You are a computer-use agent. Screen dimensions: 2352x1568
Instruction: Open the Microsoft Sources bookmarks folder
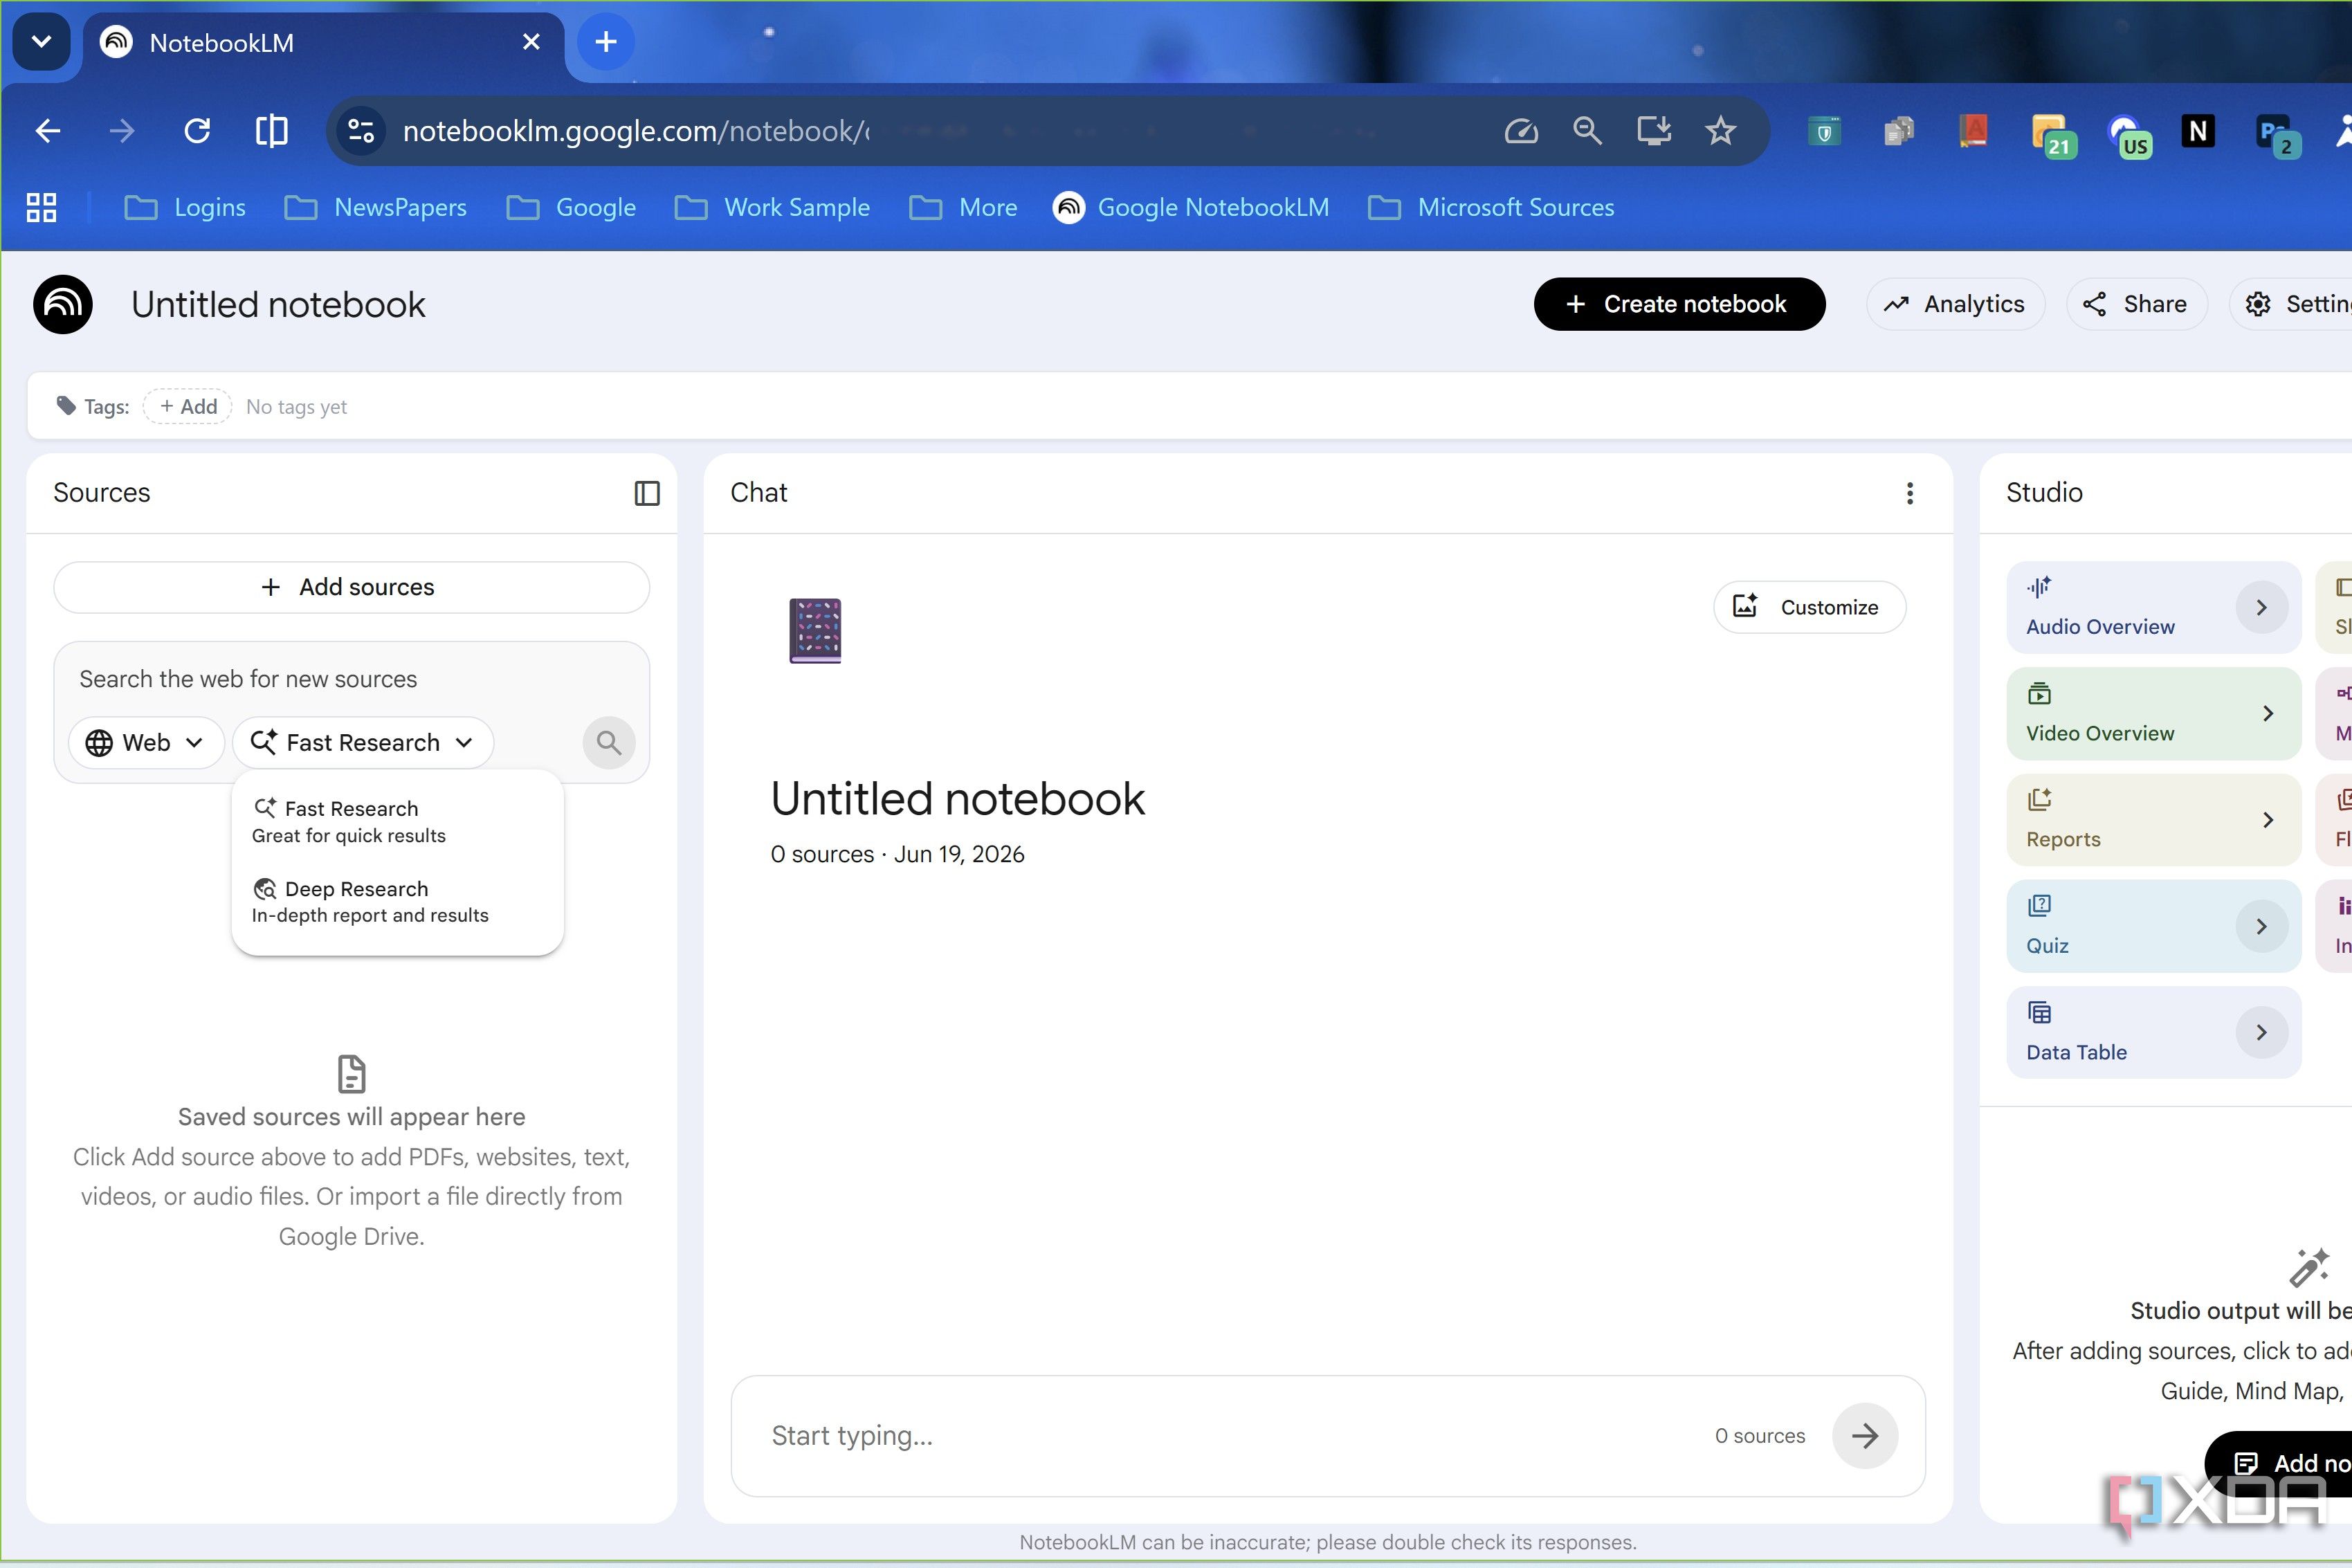[x=1491, y=208]
